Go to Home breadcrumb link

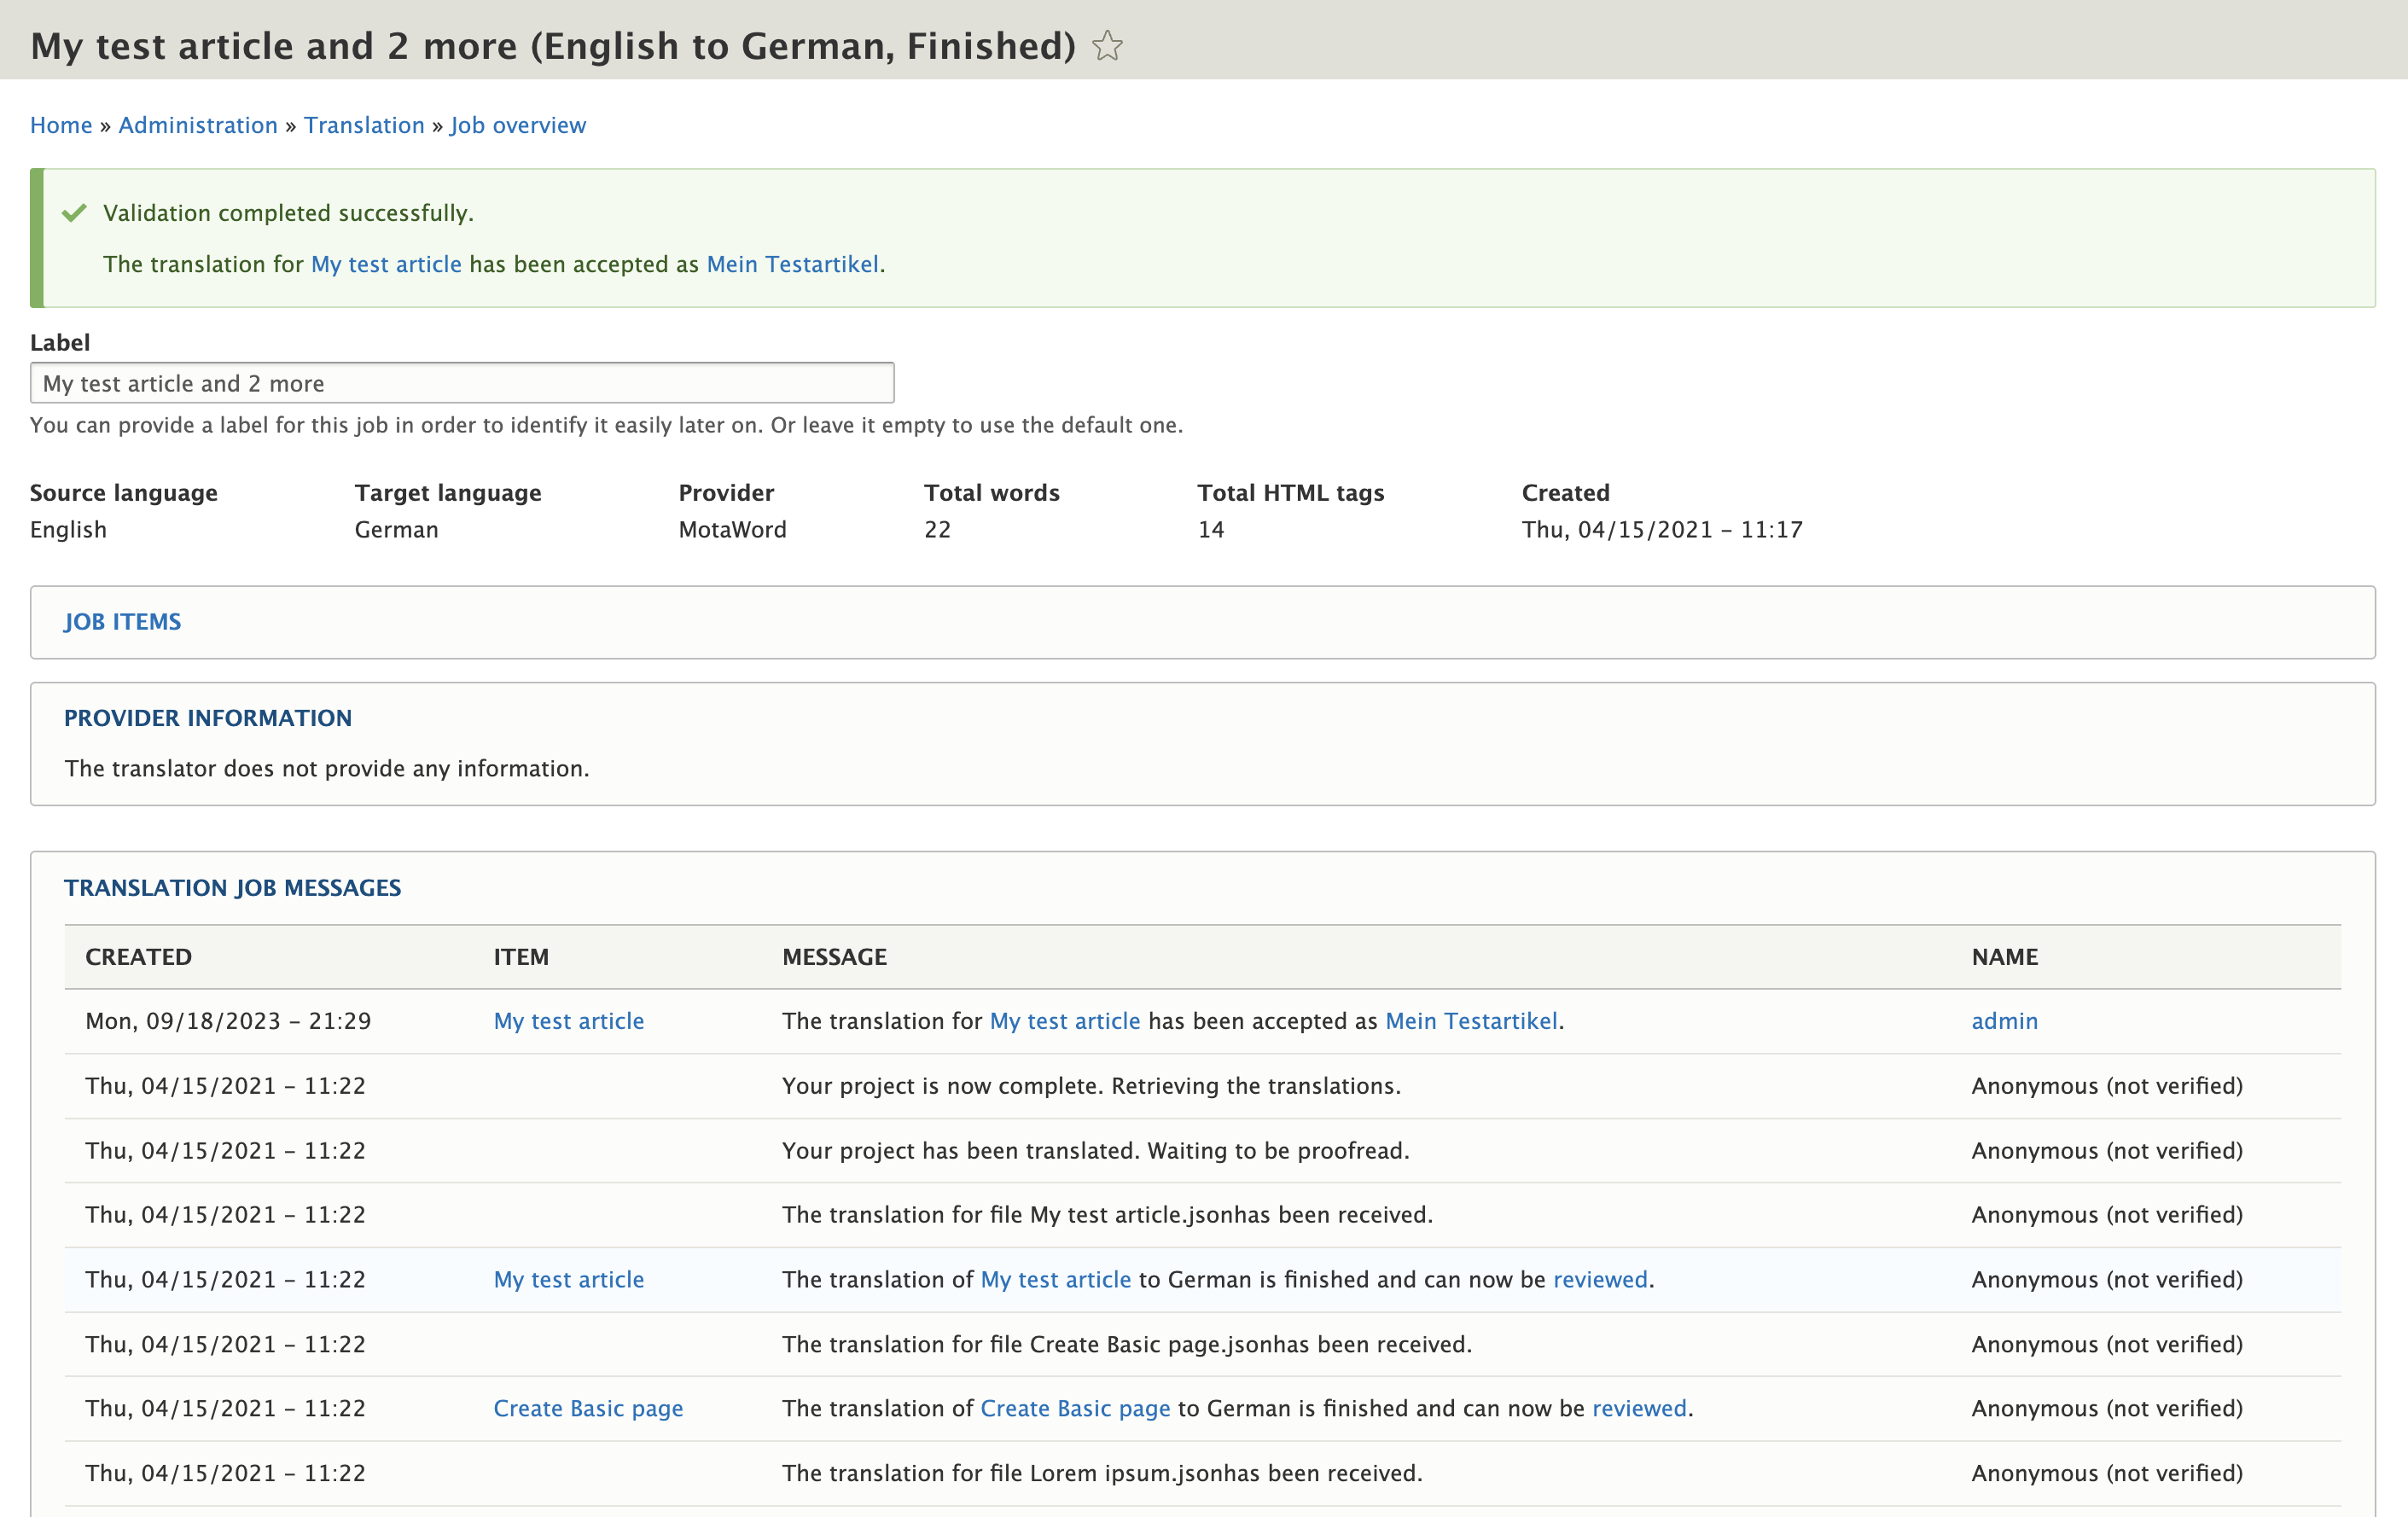click(x=61, y=125)
